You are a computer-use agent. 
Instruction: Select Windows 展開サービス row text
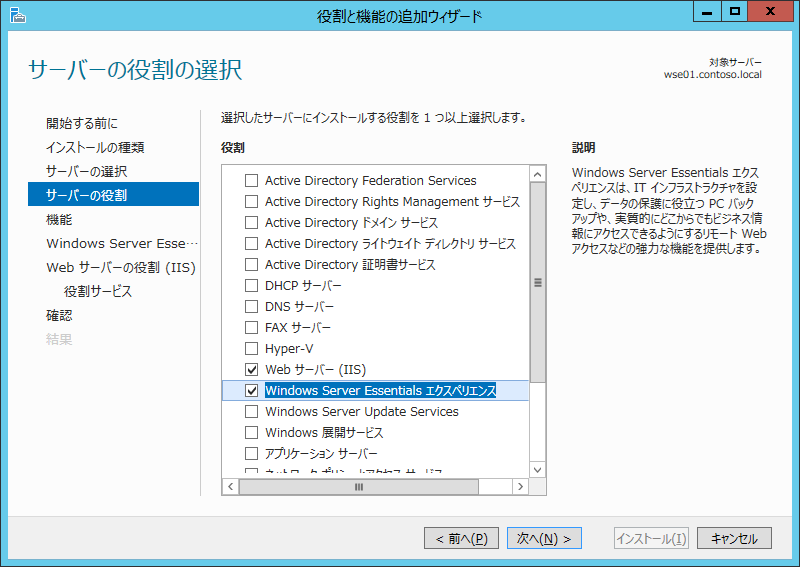click(324, 432)
